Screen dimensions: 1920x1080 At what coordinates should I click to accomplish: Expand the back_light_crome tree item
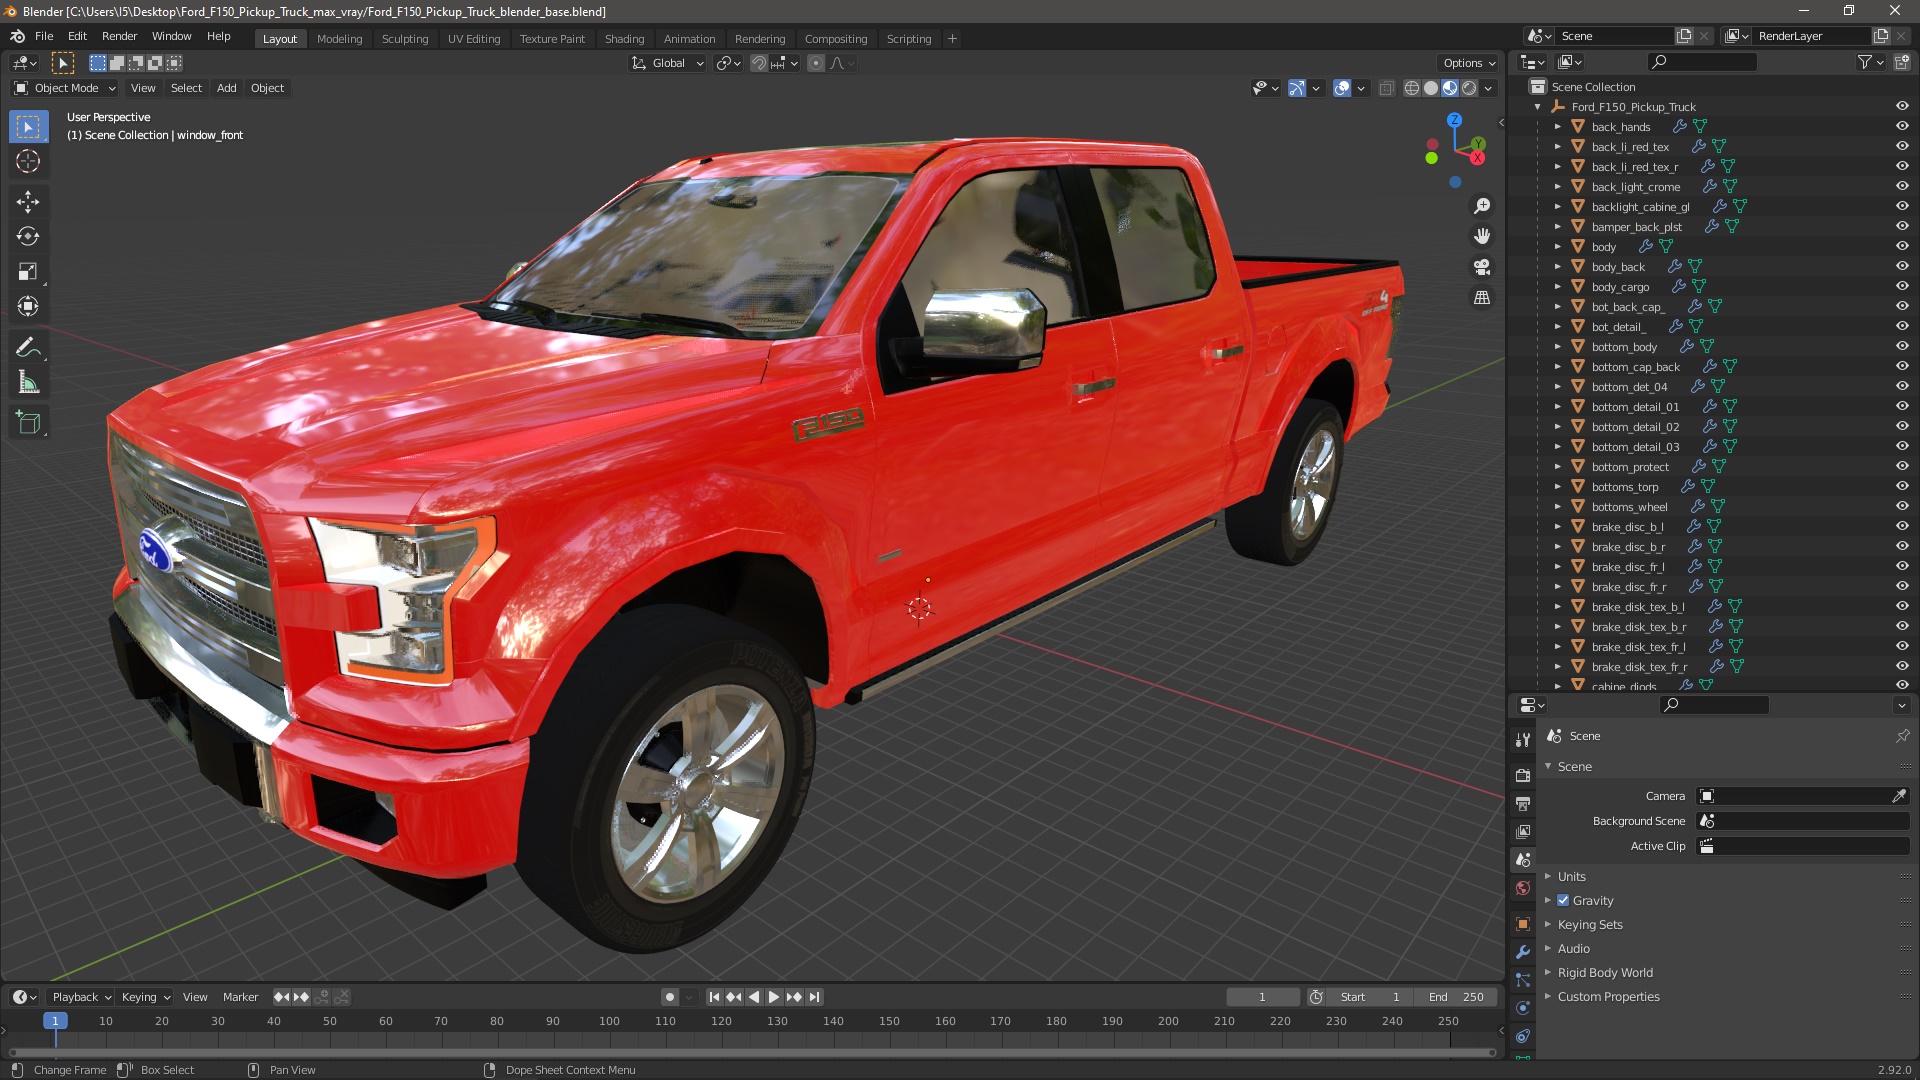tap(1557, 186)
